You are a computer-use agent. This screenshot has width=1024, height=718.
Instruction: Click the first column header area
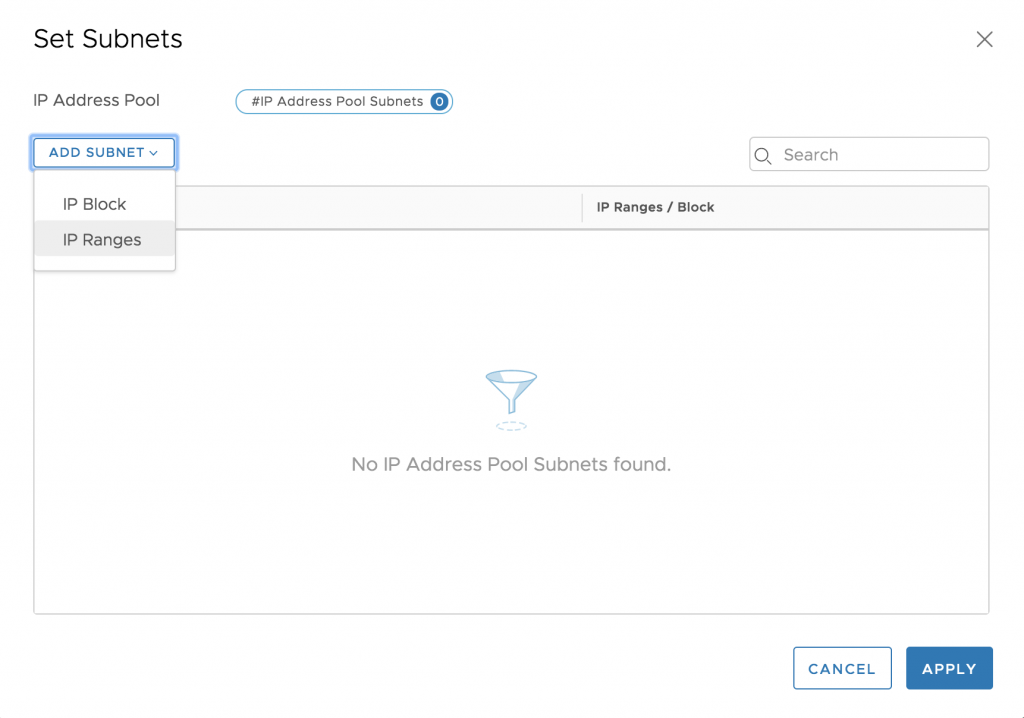(378, 207)
